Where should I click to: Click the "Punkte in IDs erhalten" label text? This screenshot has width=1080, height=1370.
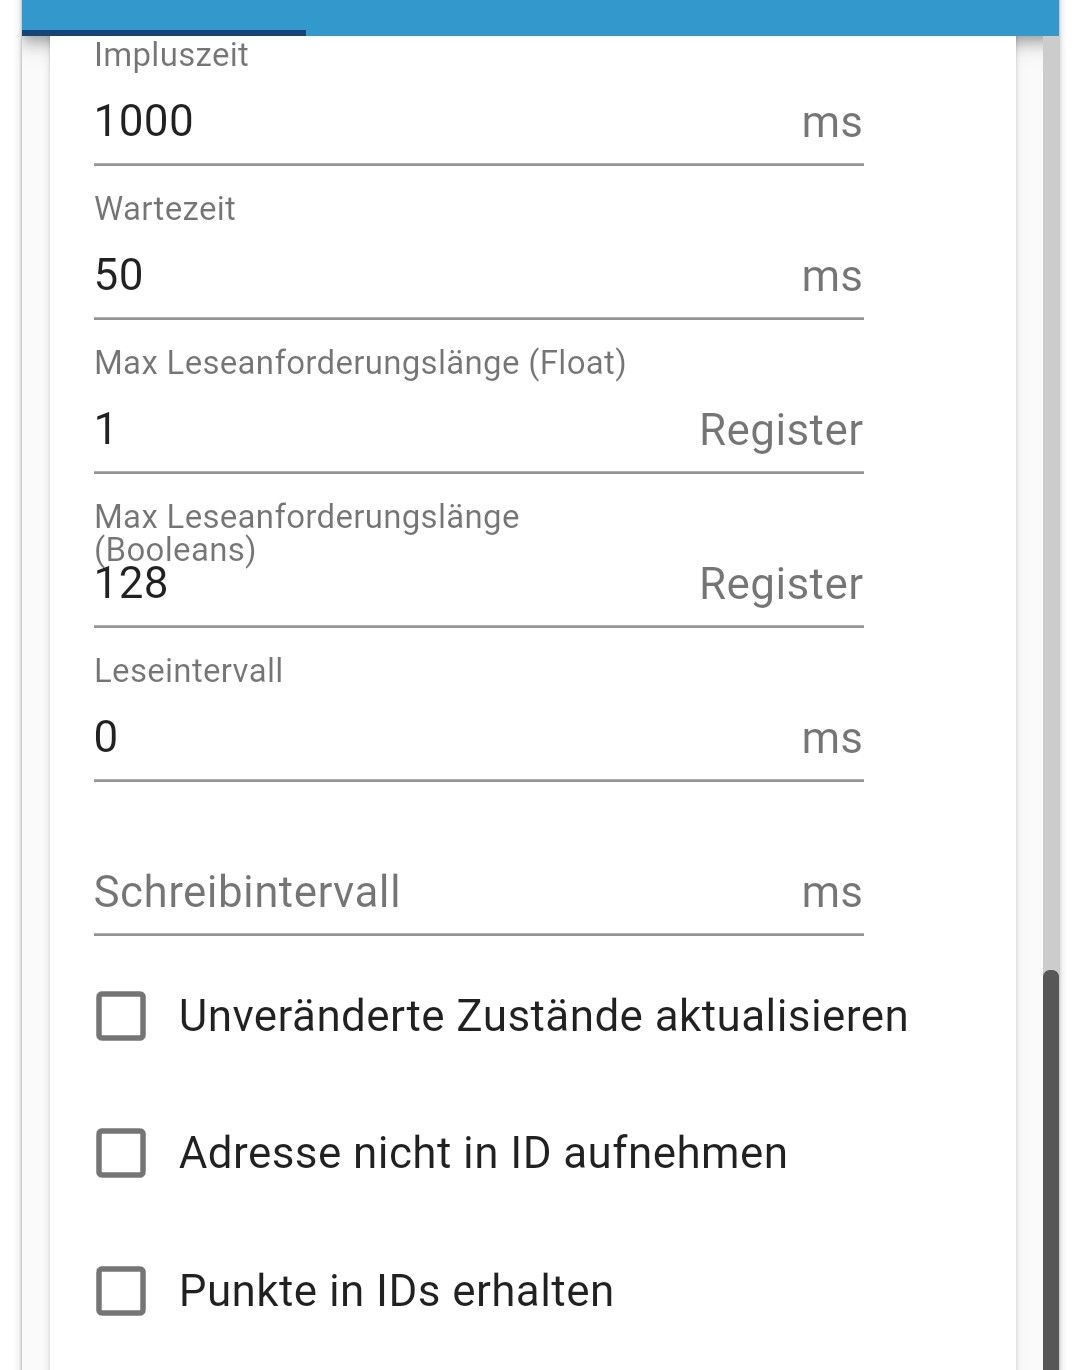396,1291
